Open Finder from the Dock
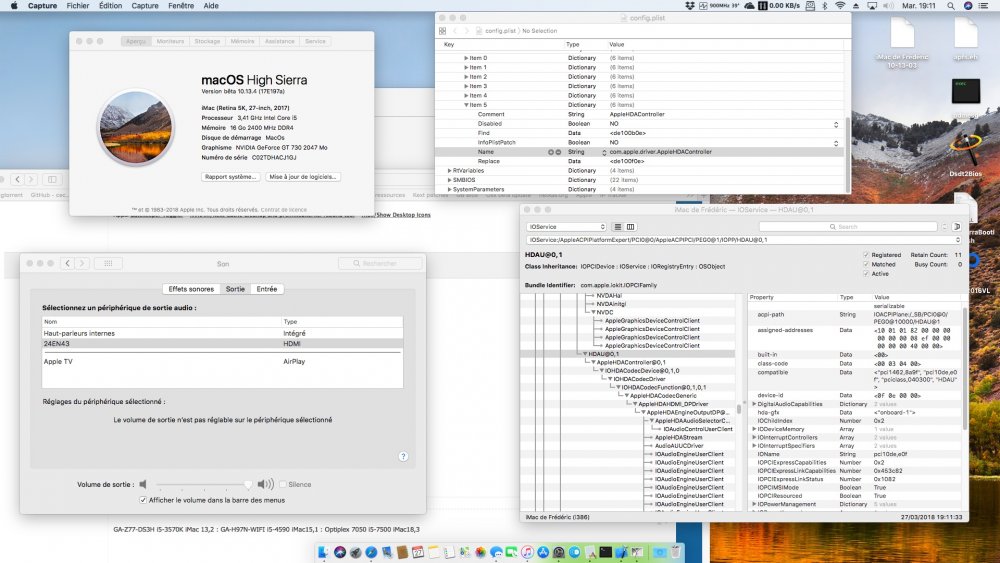Image resolution: width=1000 pixels, height=563 pixels. tap(323, 552)
